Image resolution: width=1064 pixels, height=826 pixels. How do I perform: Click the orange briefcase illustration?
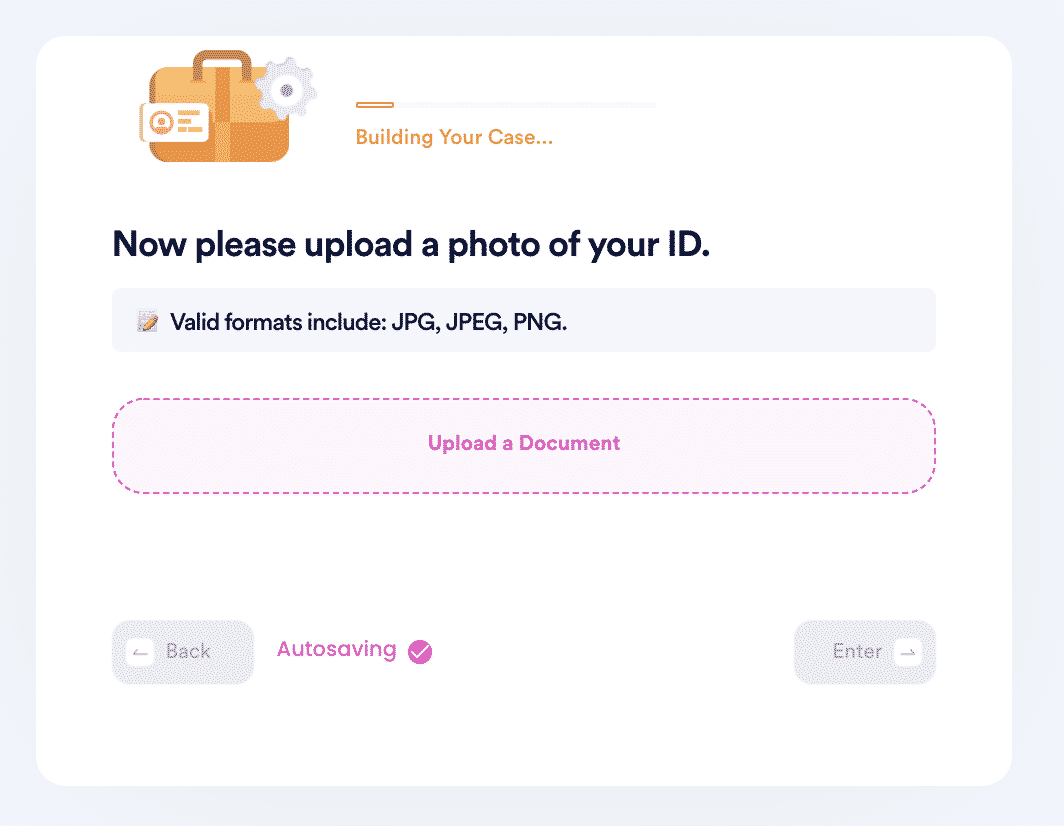(x=218, y=107)
